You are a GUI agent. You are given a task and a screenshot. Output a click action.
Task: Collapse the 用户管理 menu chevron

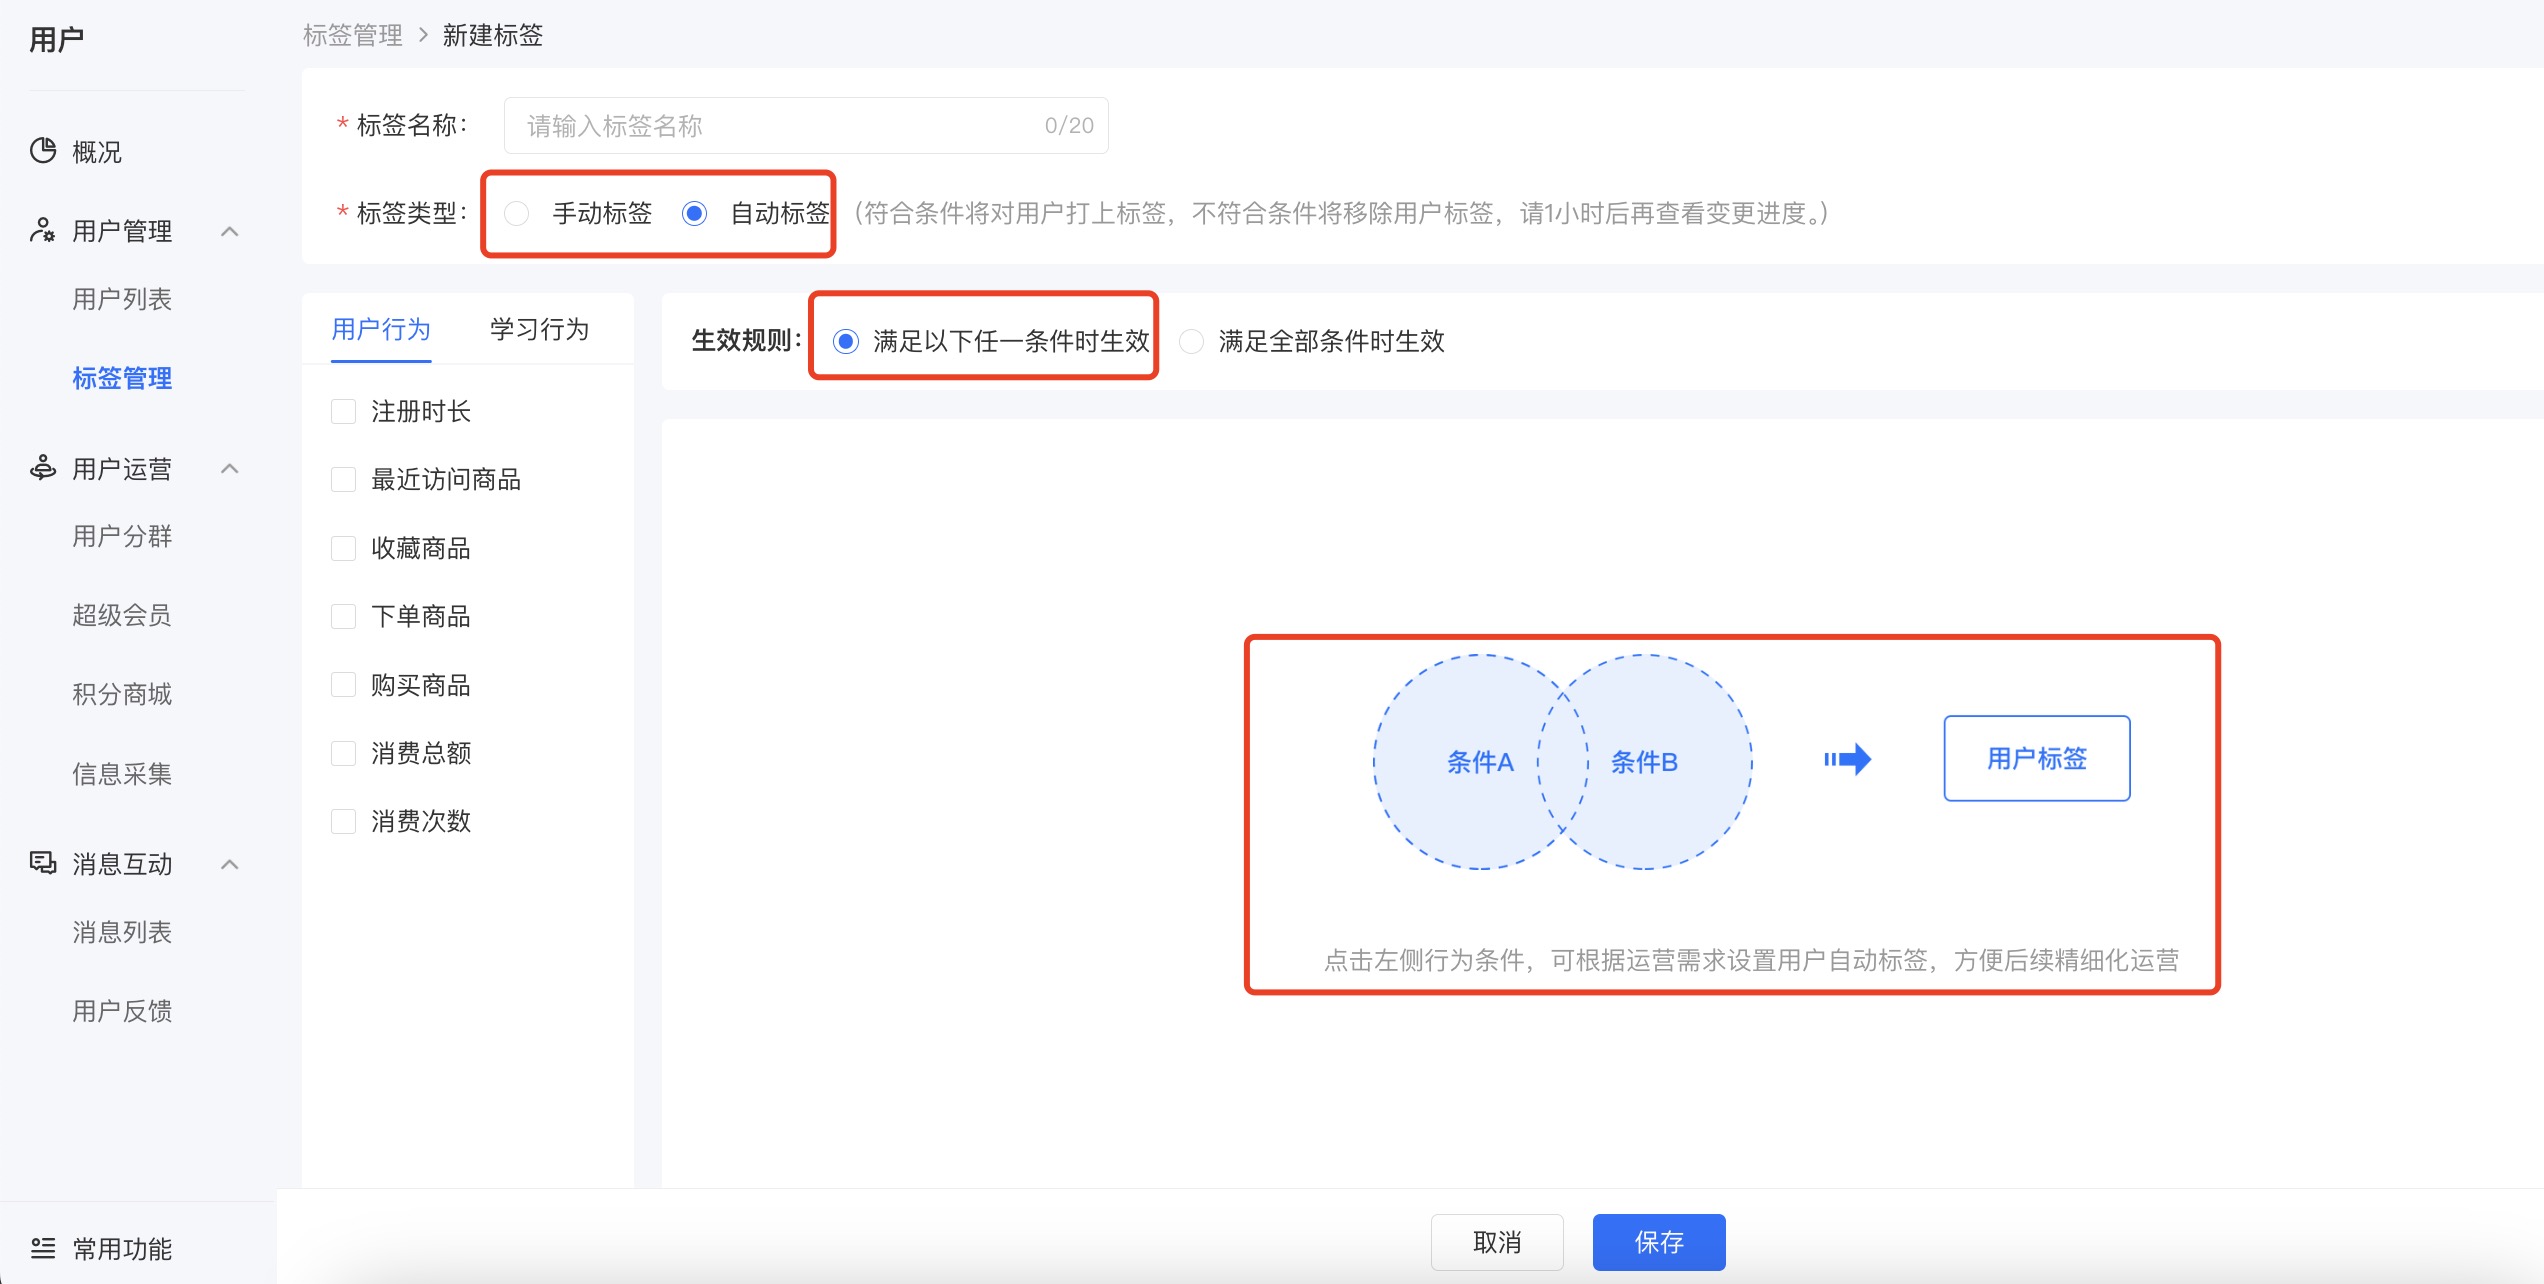click(229, 231)
